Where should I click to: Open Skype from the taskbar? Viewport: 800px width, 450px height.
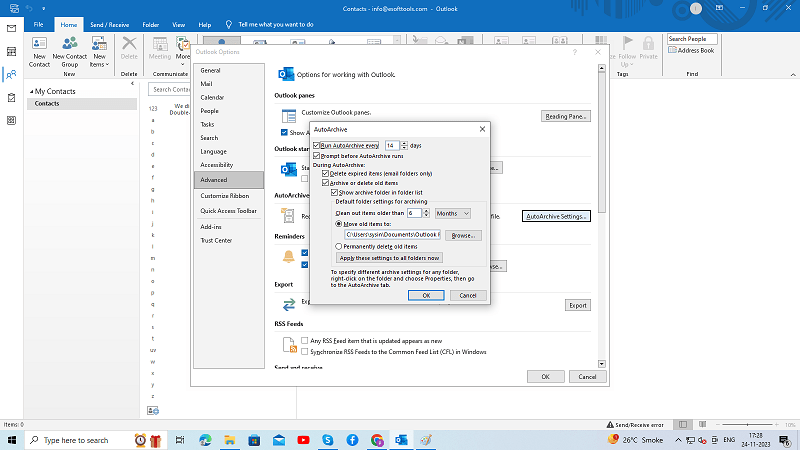(328, 440)
